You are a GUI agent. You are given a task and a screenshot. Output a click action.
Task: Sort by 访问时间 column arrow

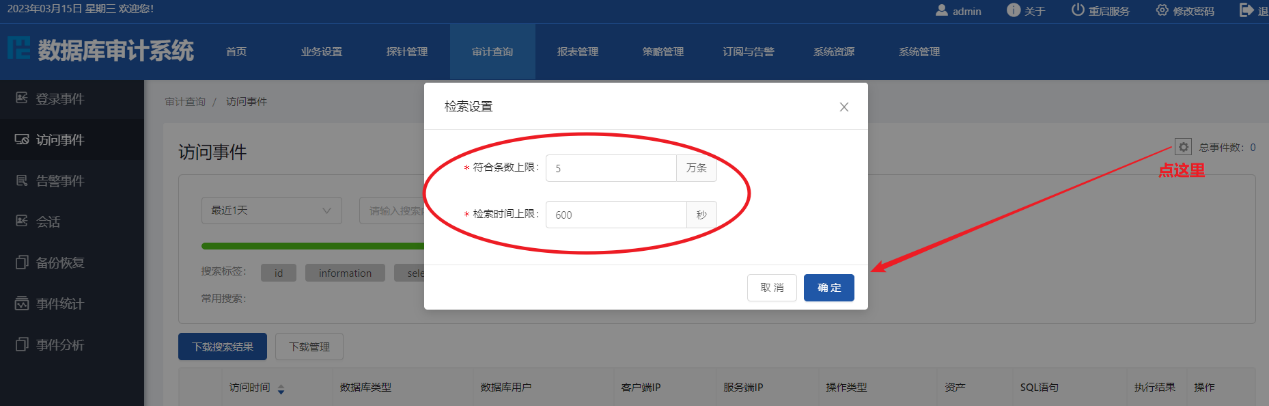pos(281,389)
